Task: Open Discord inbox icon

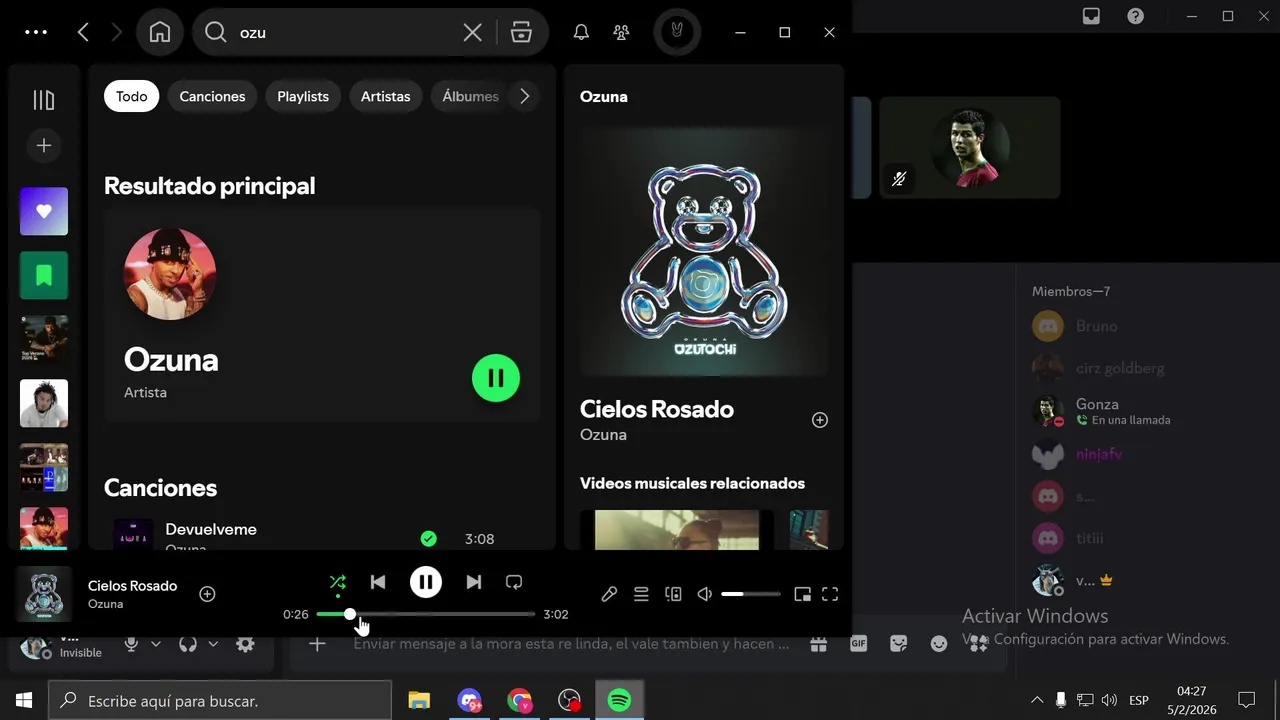Action: pyautogui.click(x=1092, y=16)
